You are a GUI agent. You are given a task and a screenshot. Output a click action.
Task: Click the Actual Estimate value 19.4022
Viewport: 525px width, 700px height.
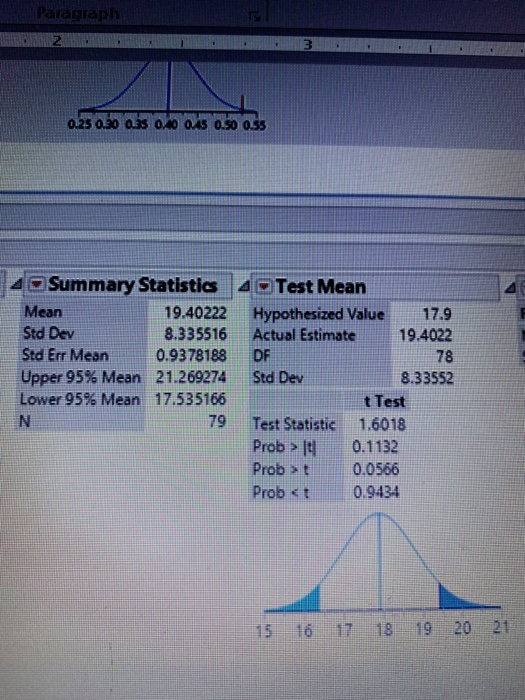[426, 335]
